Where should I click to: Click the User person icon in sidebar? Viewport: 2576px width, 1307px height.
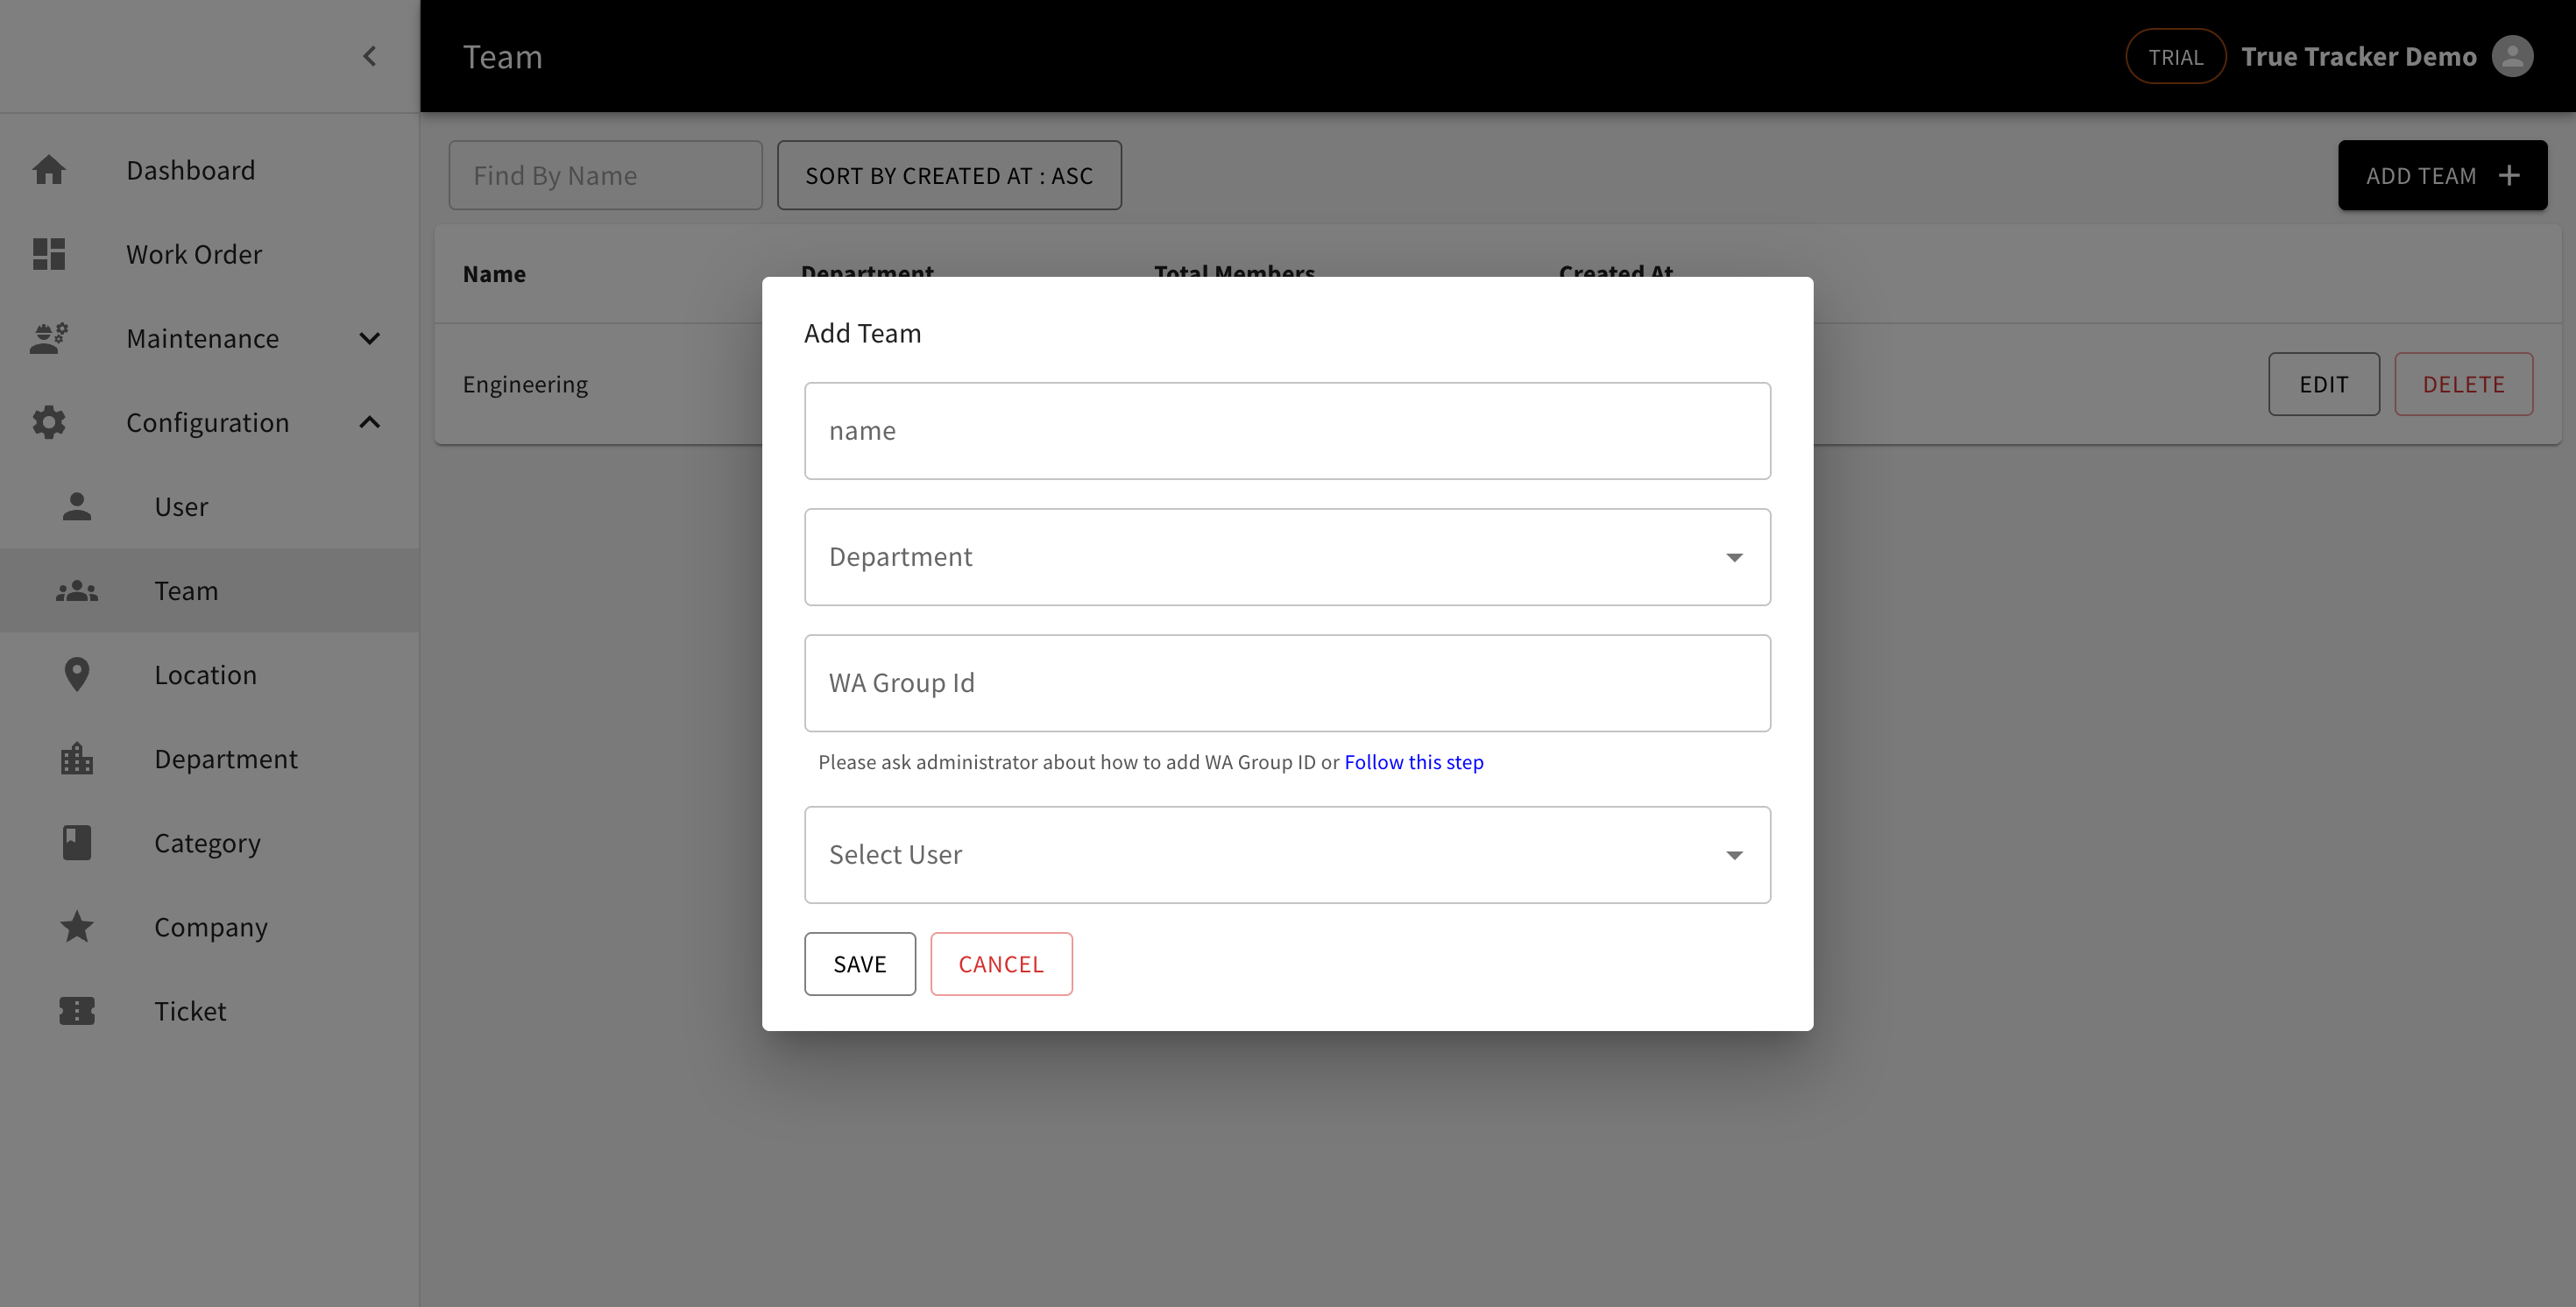coord(76,506)
